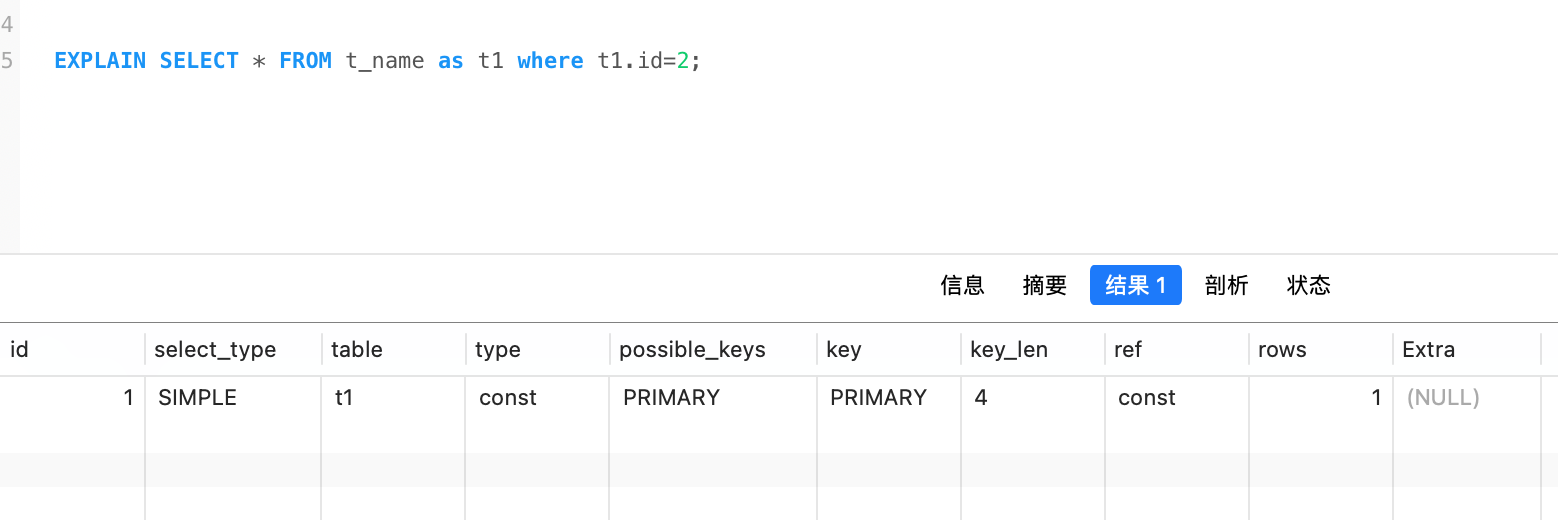Click the select_type column header

point(215,350)
